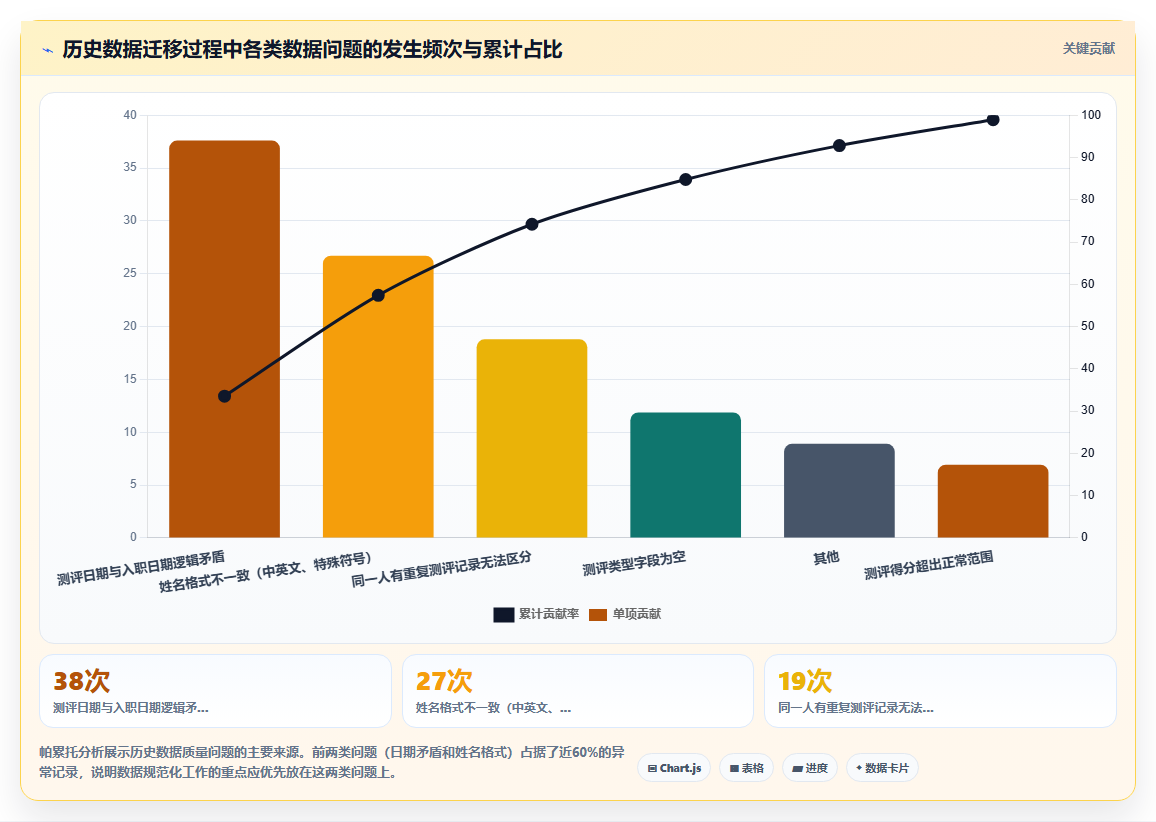Click the x-axis label 同一人有重复测评记录无法区分
The height and width of the screenshot is (822, 1156).
(441, 569)
